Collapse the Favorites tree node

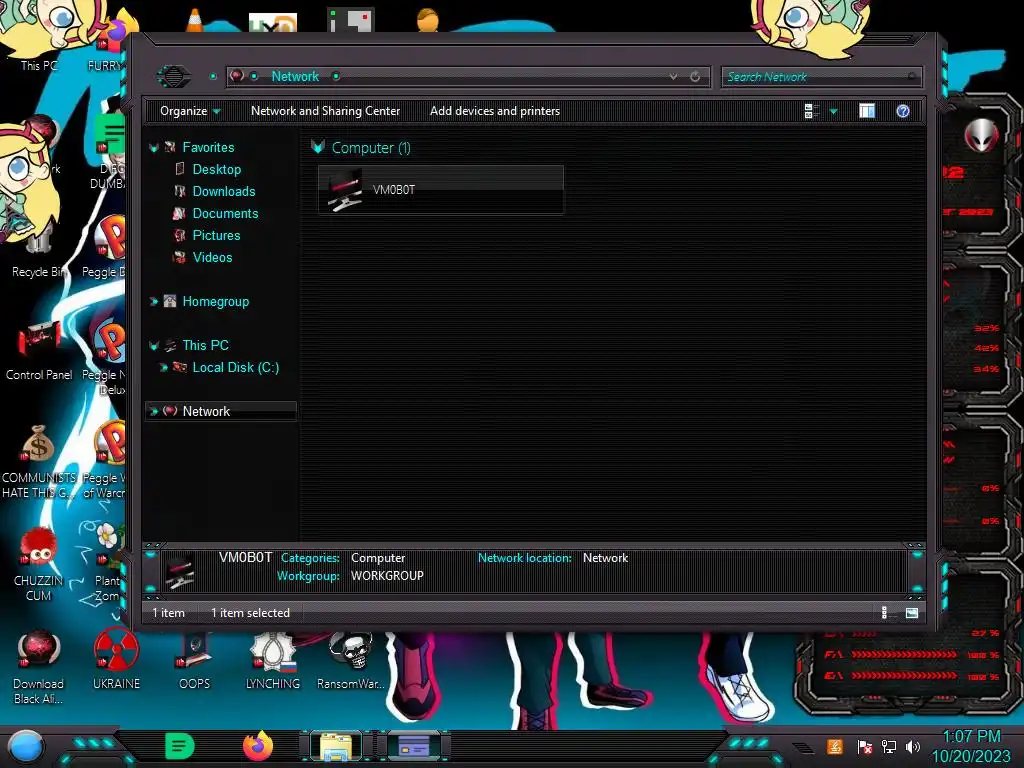154,148
